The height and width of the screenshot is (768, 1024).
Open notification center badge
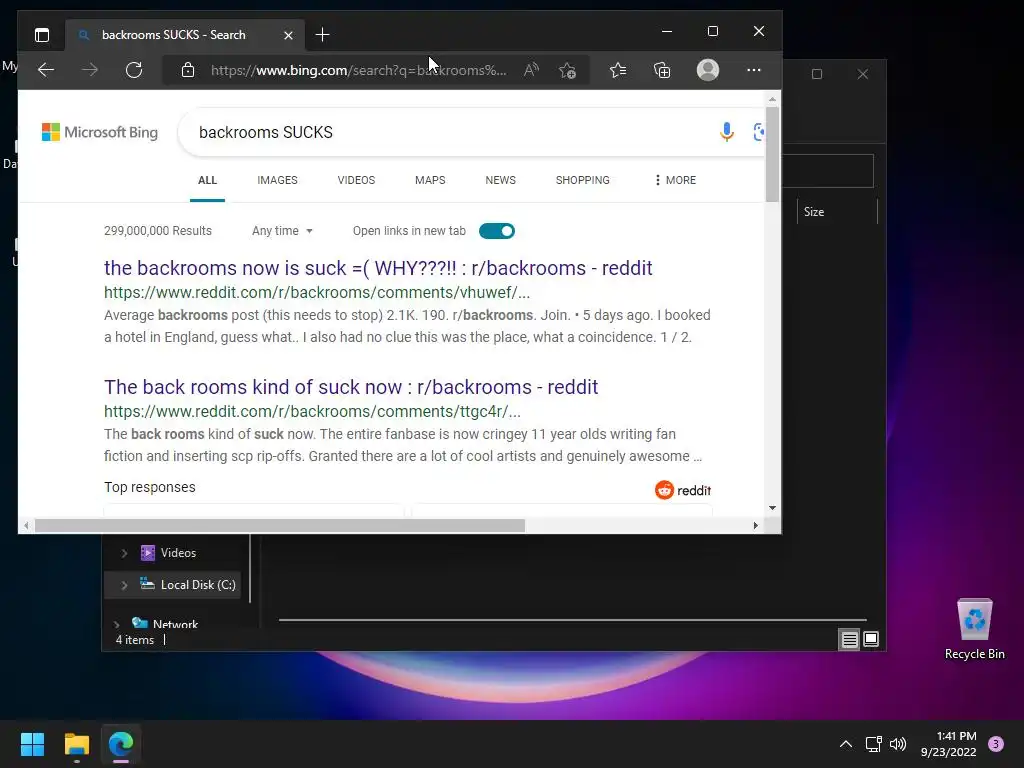(x=996, y=744)
